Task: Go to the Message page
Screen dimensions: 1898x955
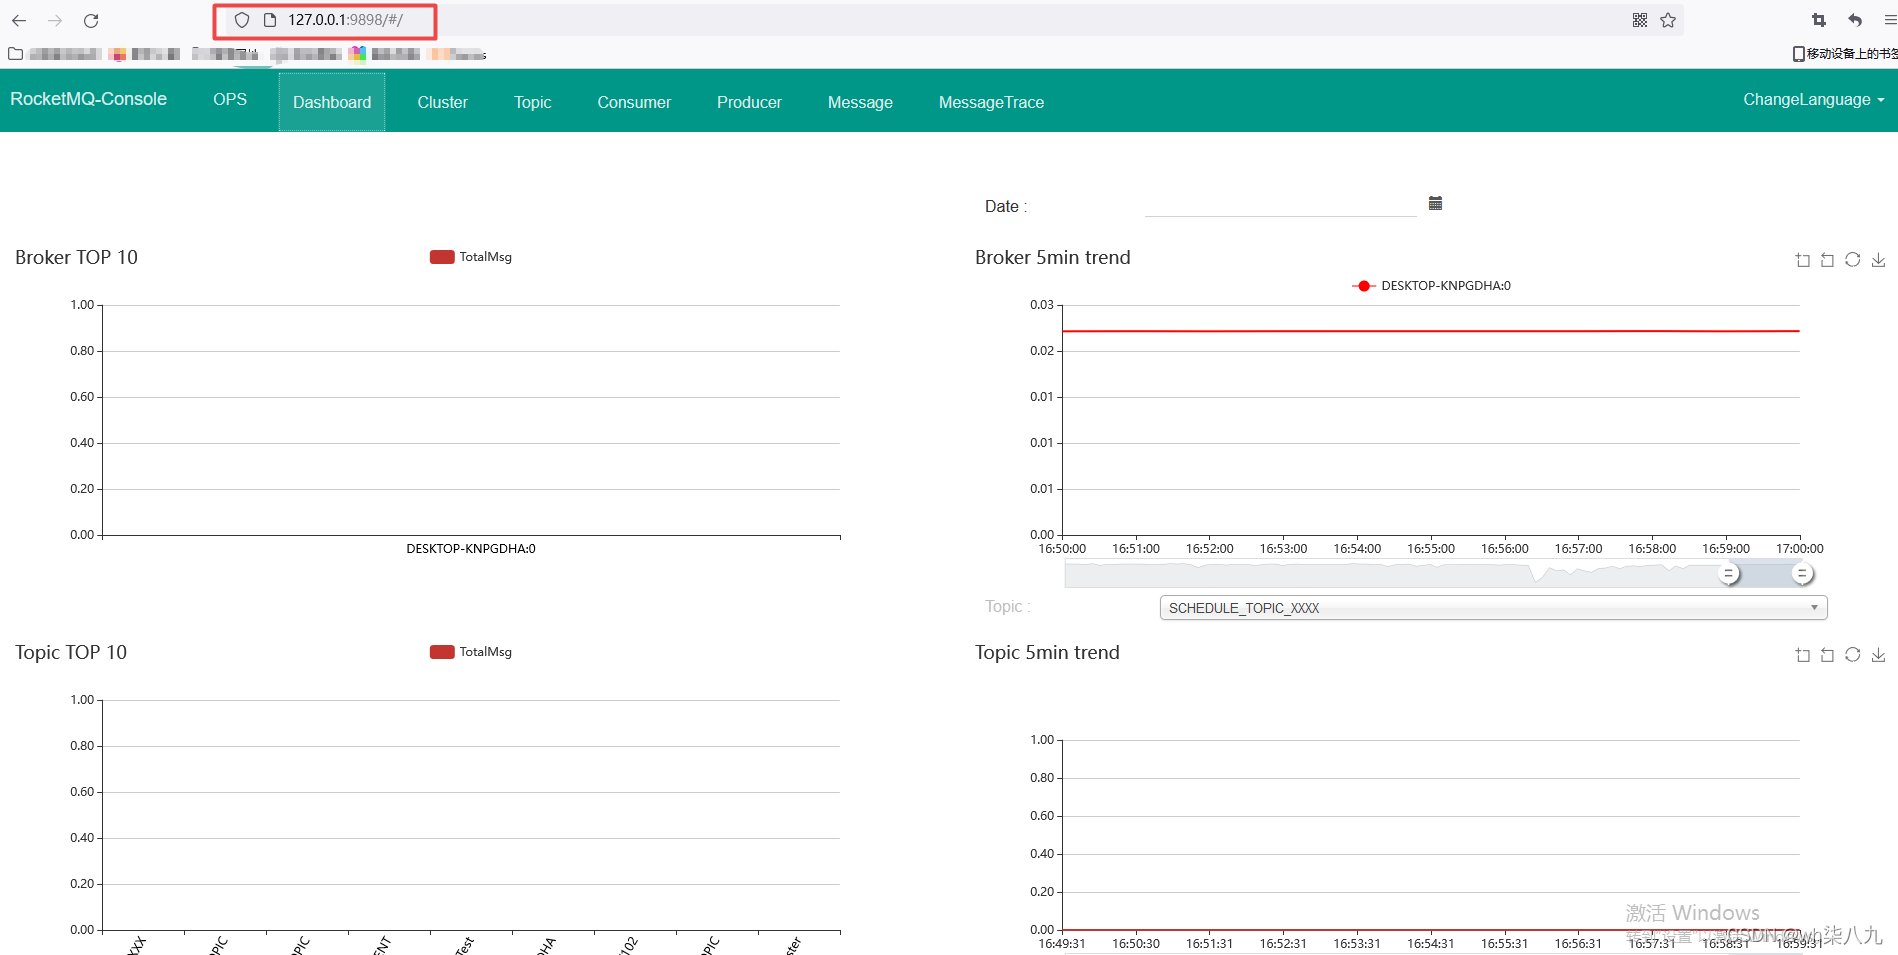Action: tap(860, 102)
